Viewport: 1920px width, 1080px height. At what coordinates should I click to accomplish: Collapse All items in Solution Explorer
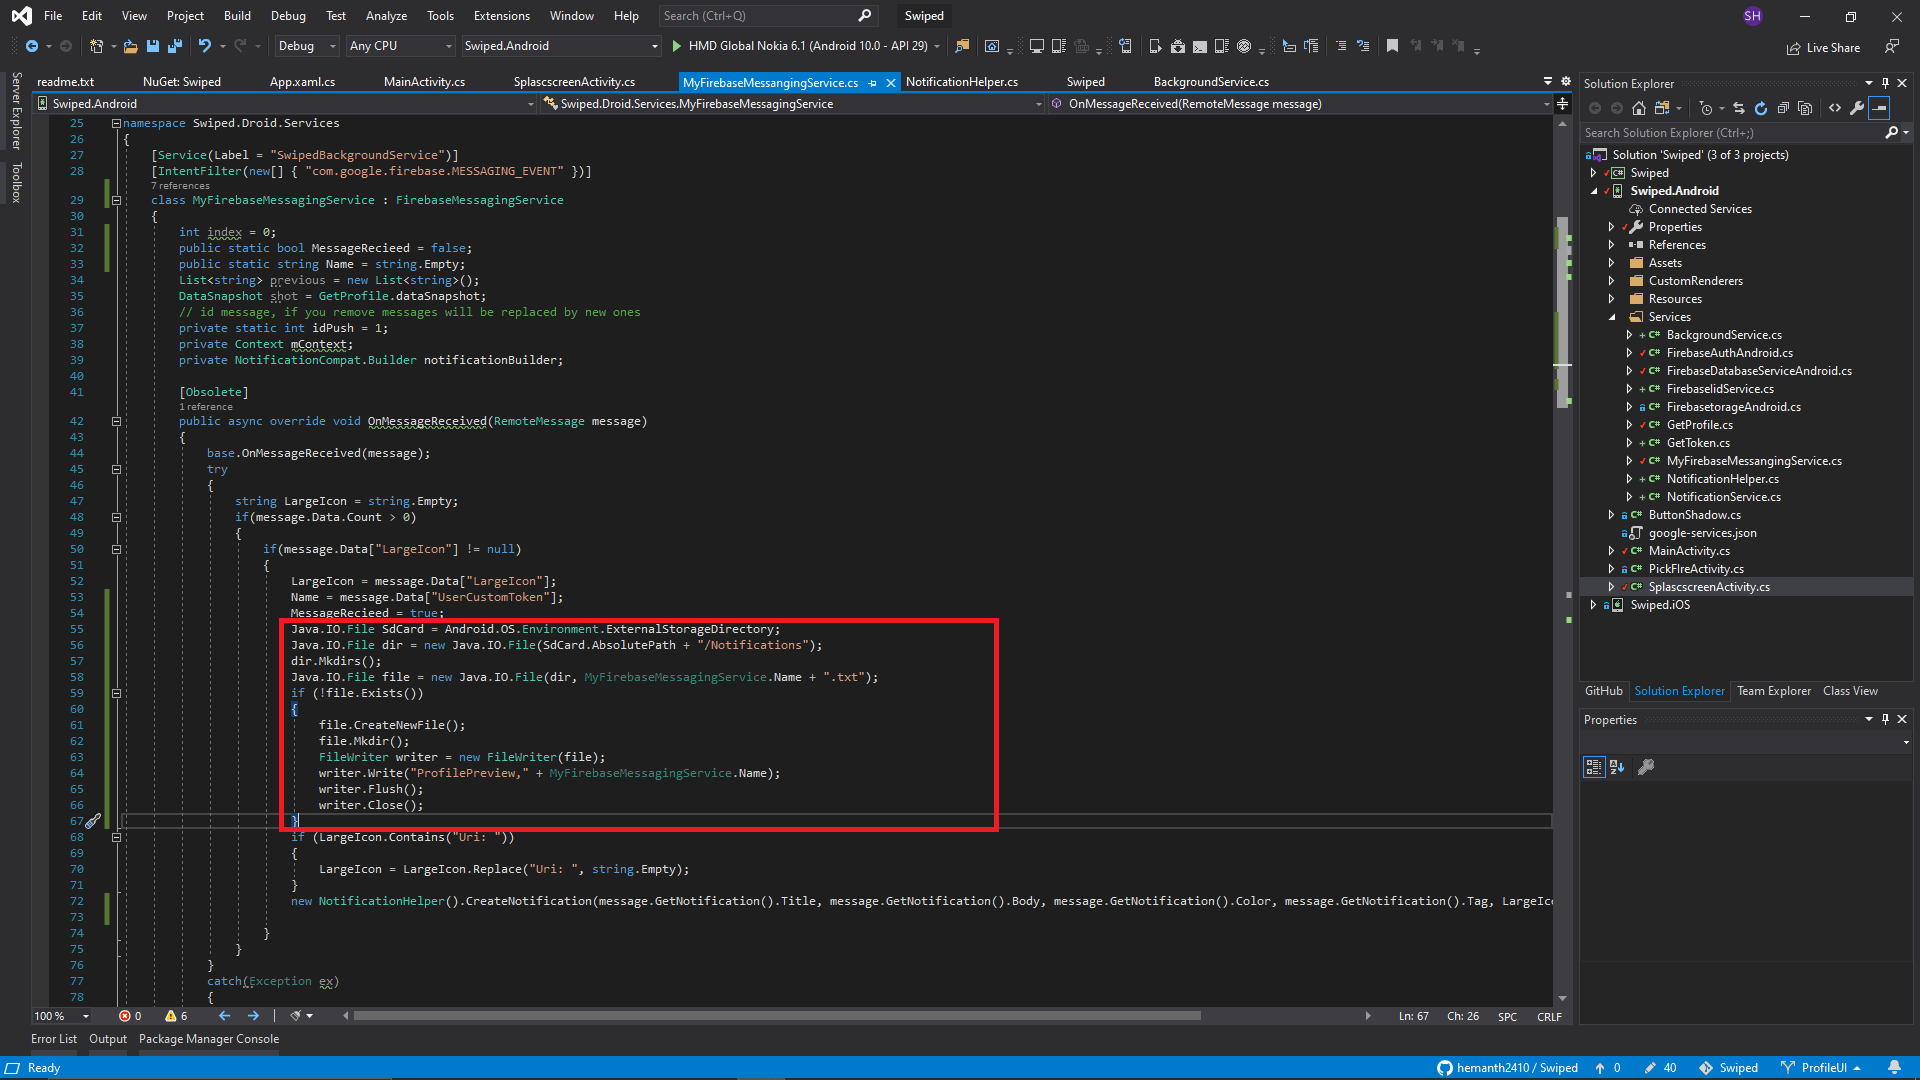1783,108
